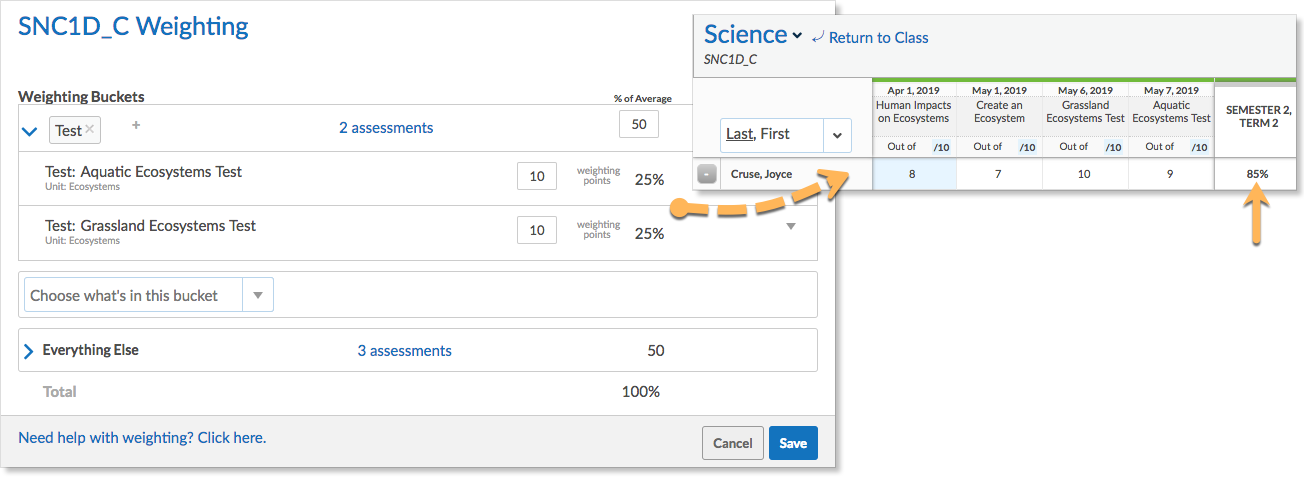
Task: Open the Need help with weighting link
Action: pos(142,438)
